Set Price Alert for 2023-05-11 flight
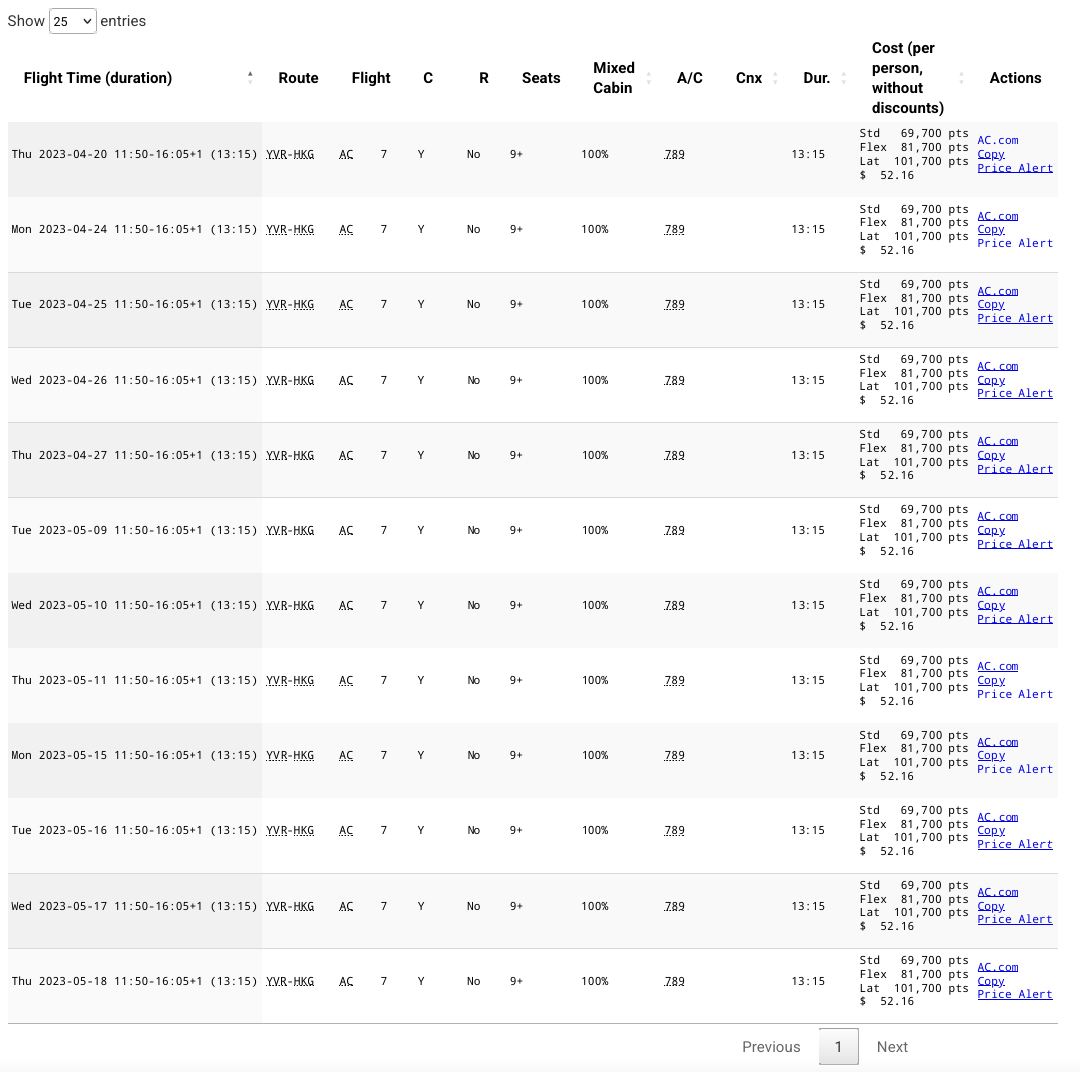Image resolution: width=1080 pixels, height=1072 pixels. click(1015, 694)
